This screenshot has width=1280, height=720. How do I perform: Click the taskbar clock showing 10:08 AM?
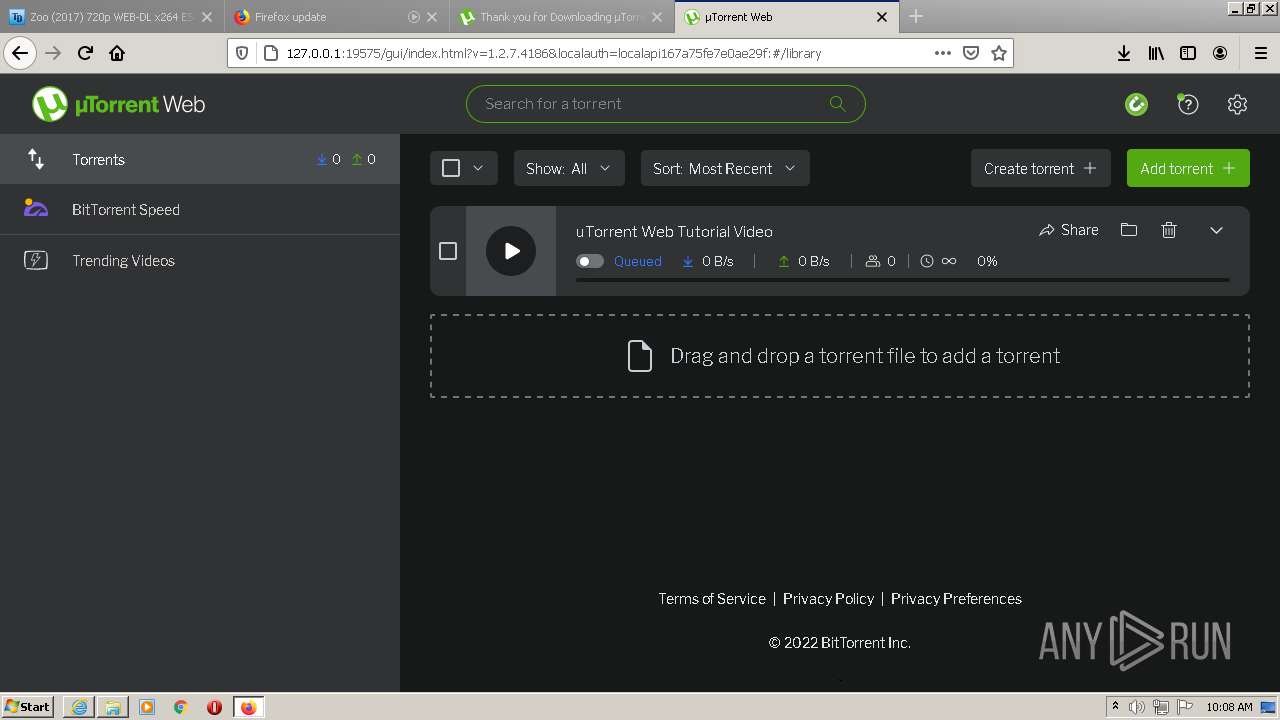(x=1229, y=707)
